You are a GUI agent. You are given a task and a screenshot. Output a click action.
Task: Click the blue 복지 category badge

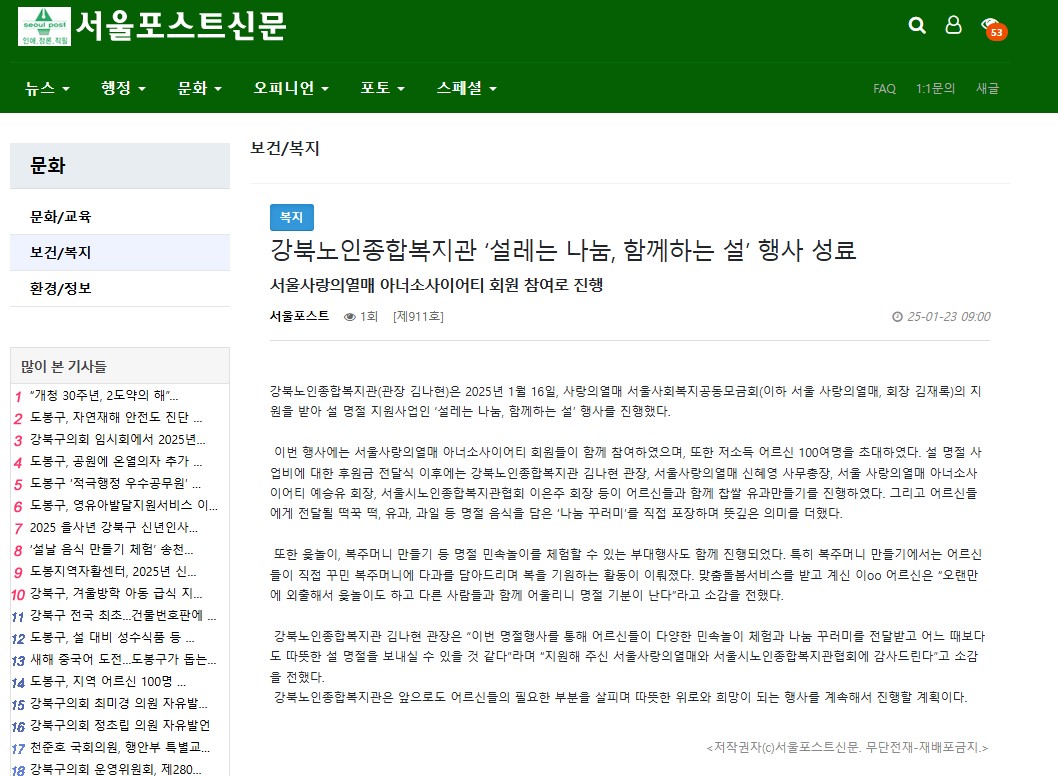(x=292, y=217)
